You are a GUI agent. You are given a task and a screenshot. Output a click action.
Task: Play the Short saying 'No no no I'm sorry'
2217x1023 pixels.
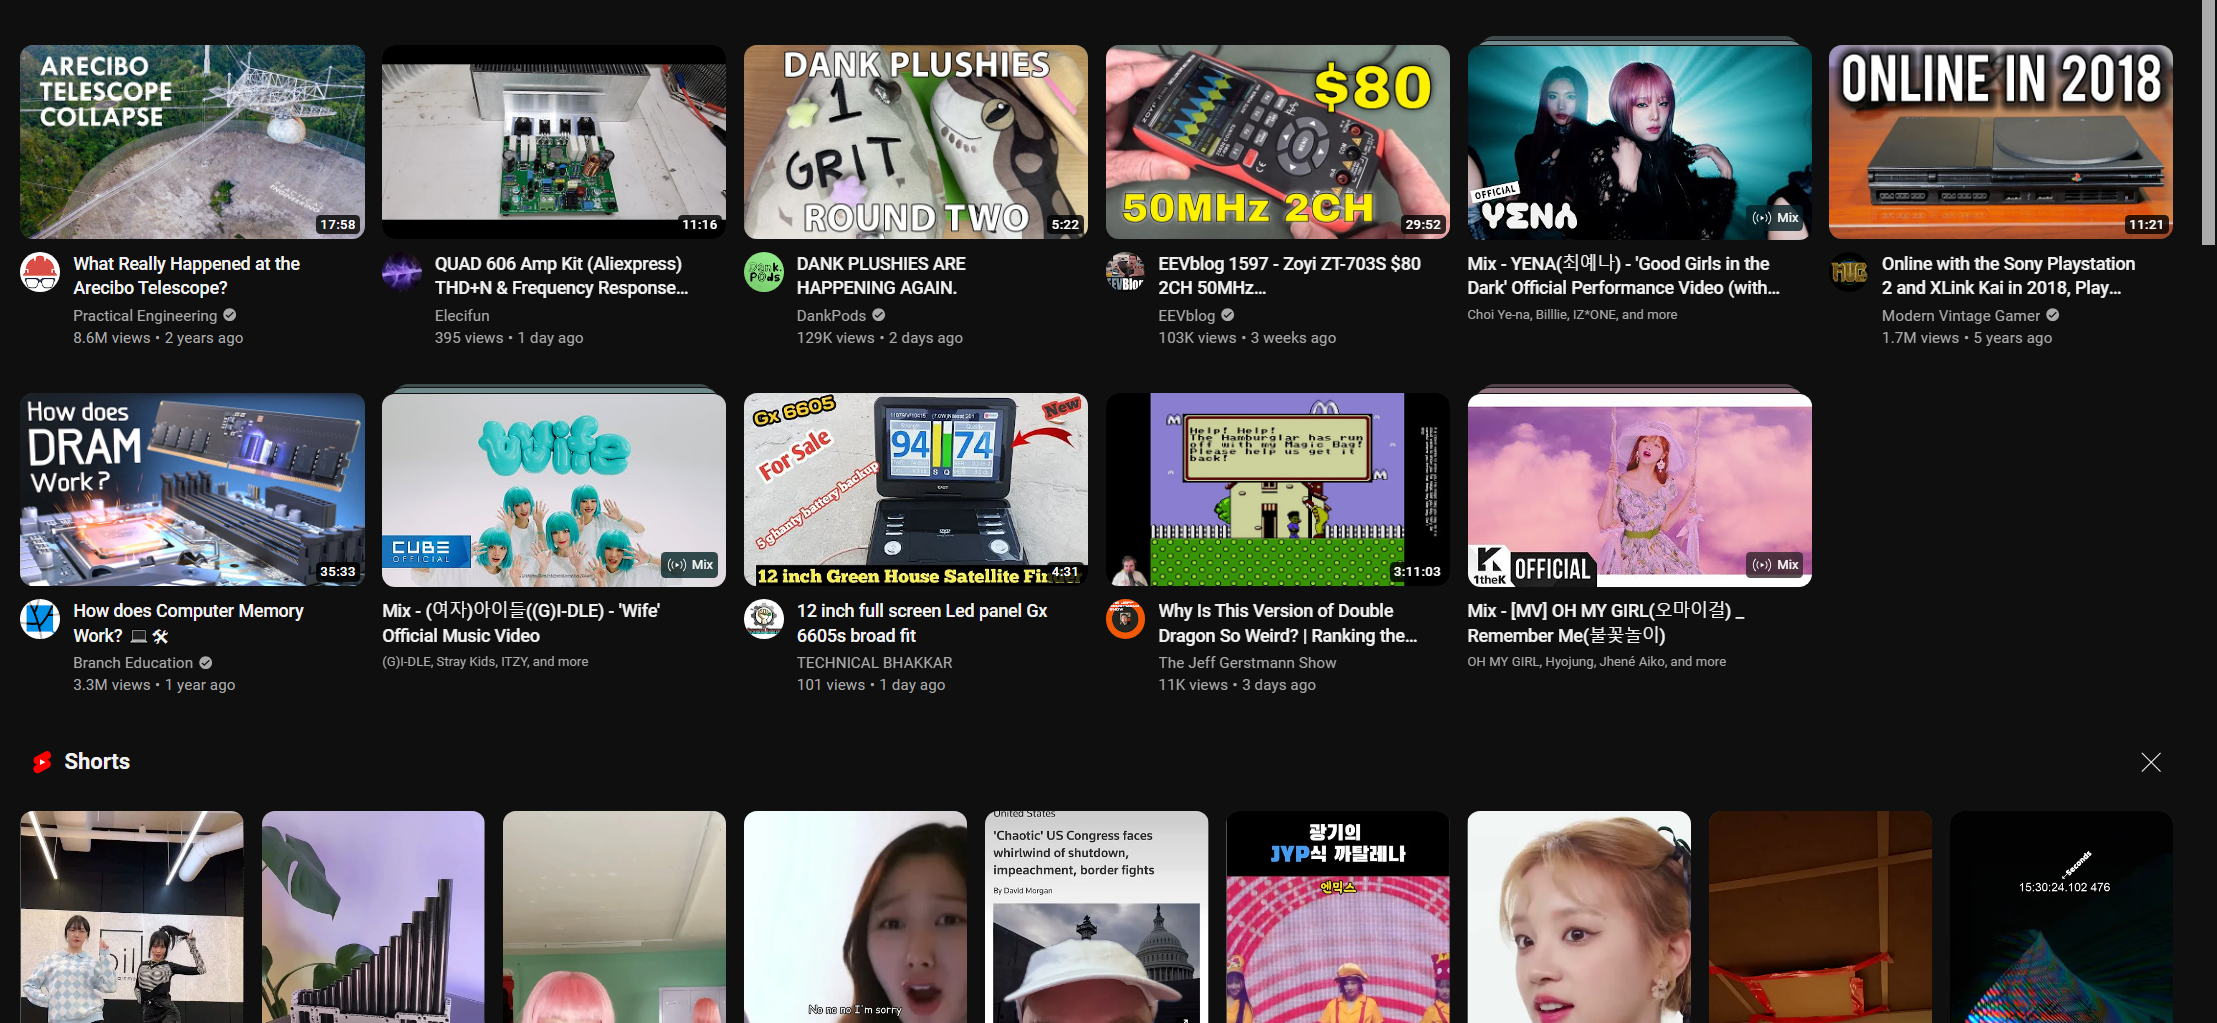click(x=855, y=917)
